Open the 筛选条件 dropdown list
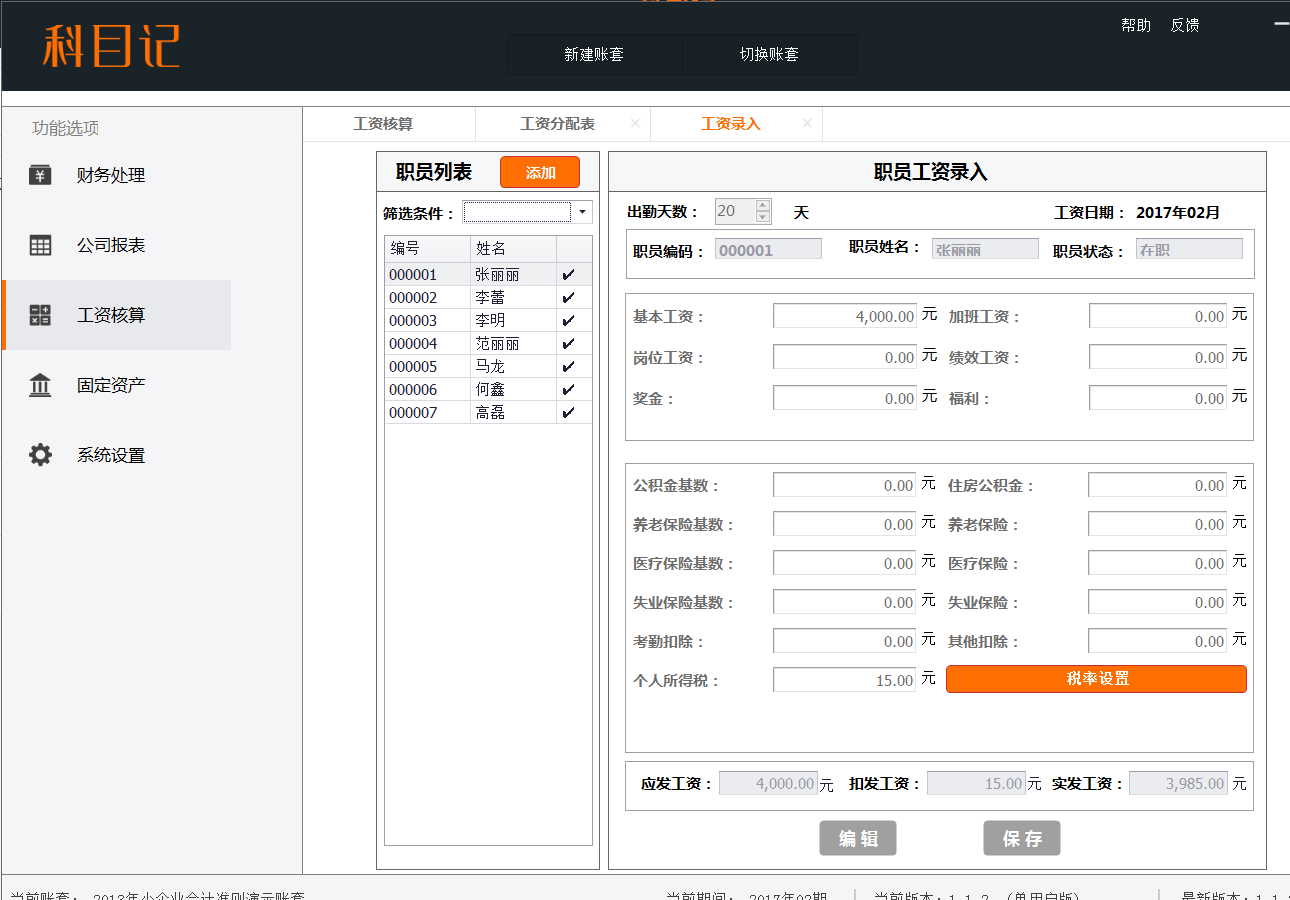Image resolution: width=1290 pixels, height=900 pixels. point(582,212)
